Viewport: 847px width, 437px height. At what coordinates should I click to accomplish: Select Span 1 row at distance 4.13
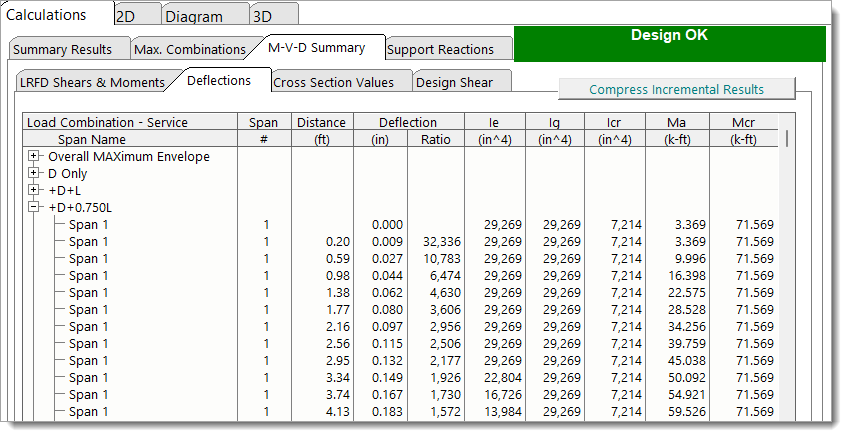click(400, 412)
